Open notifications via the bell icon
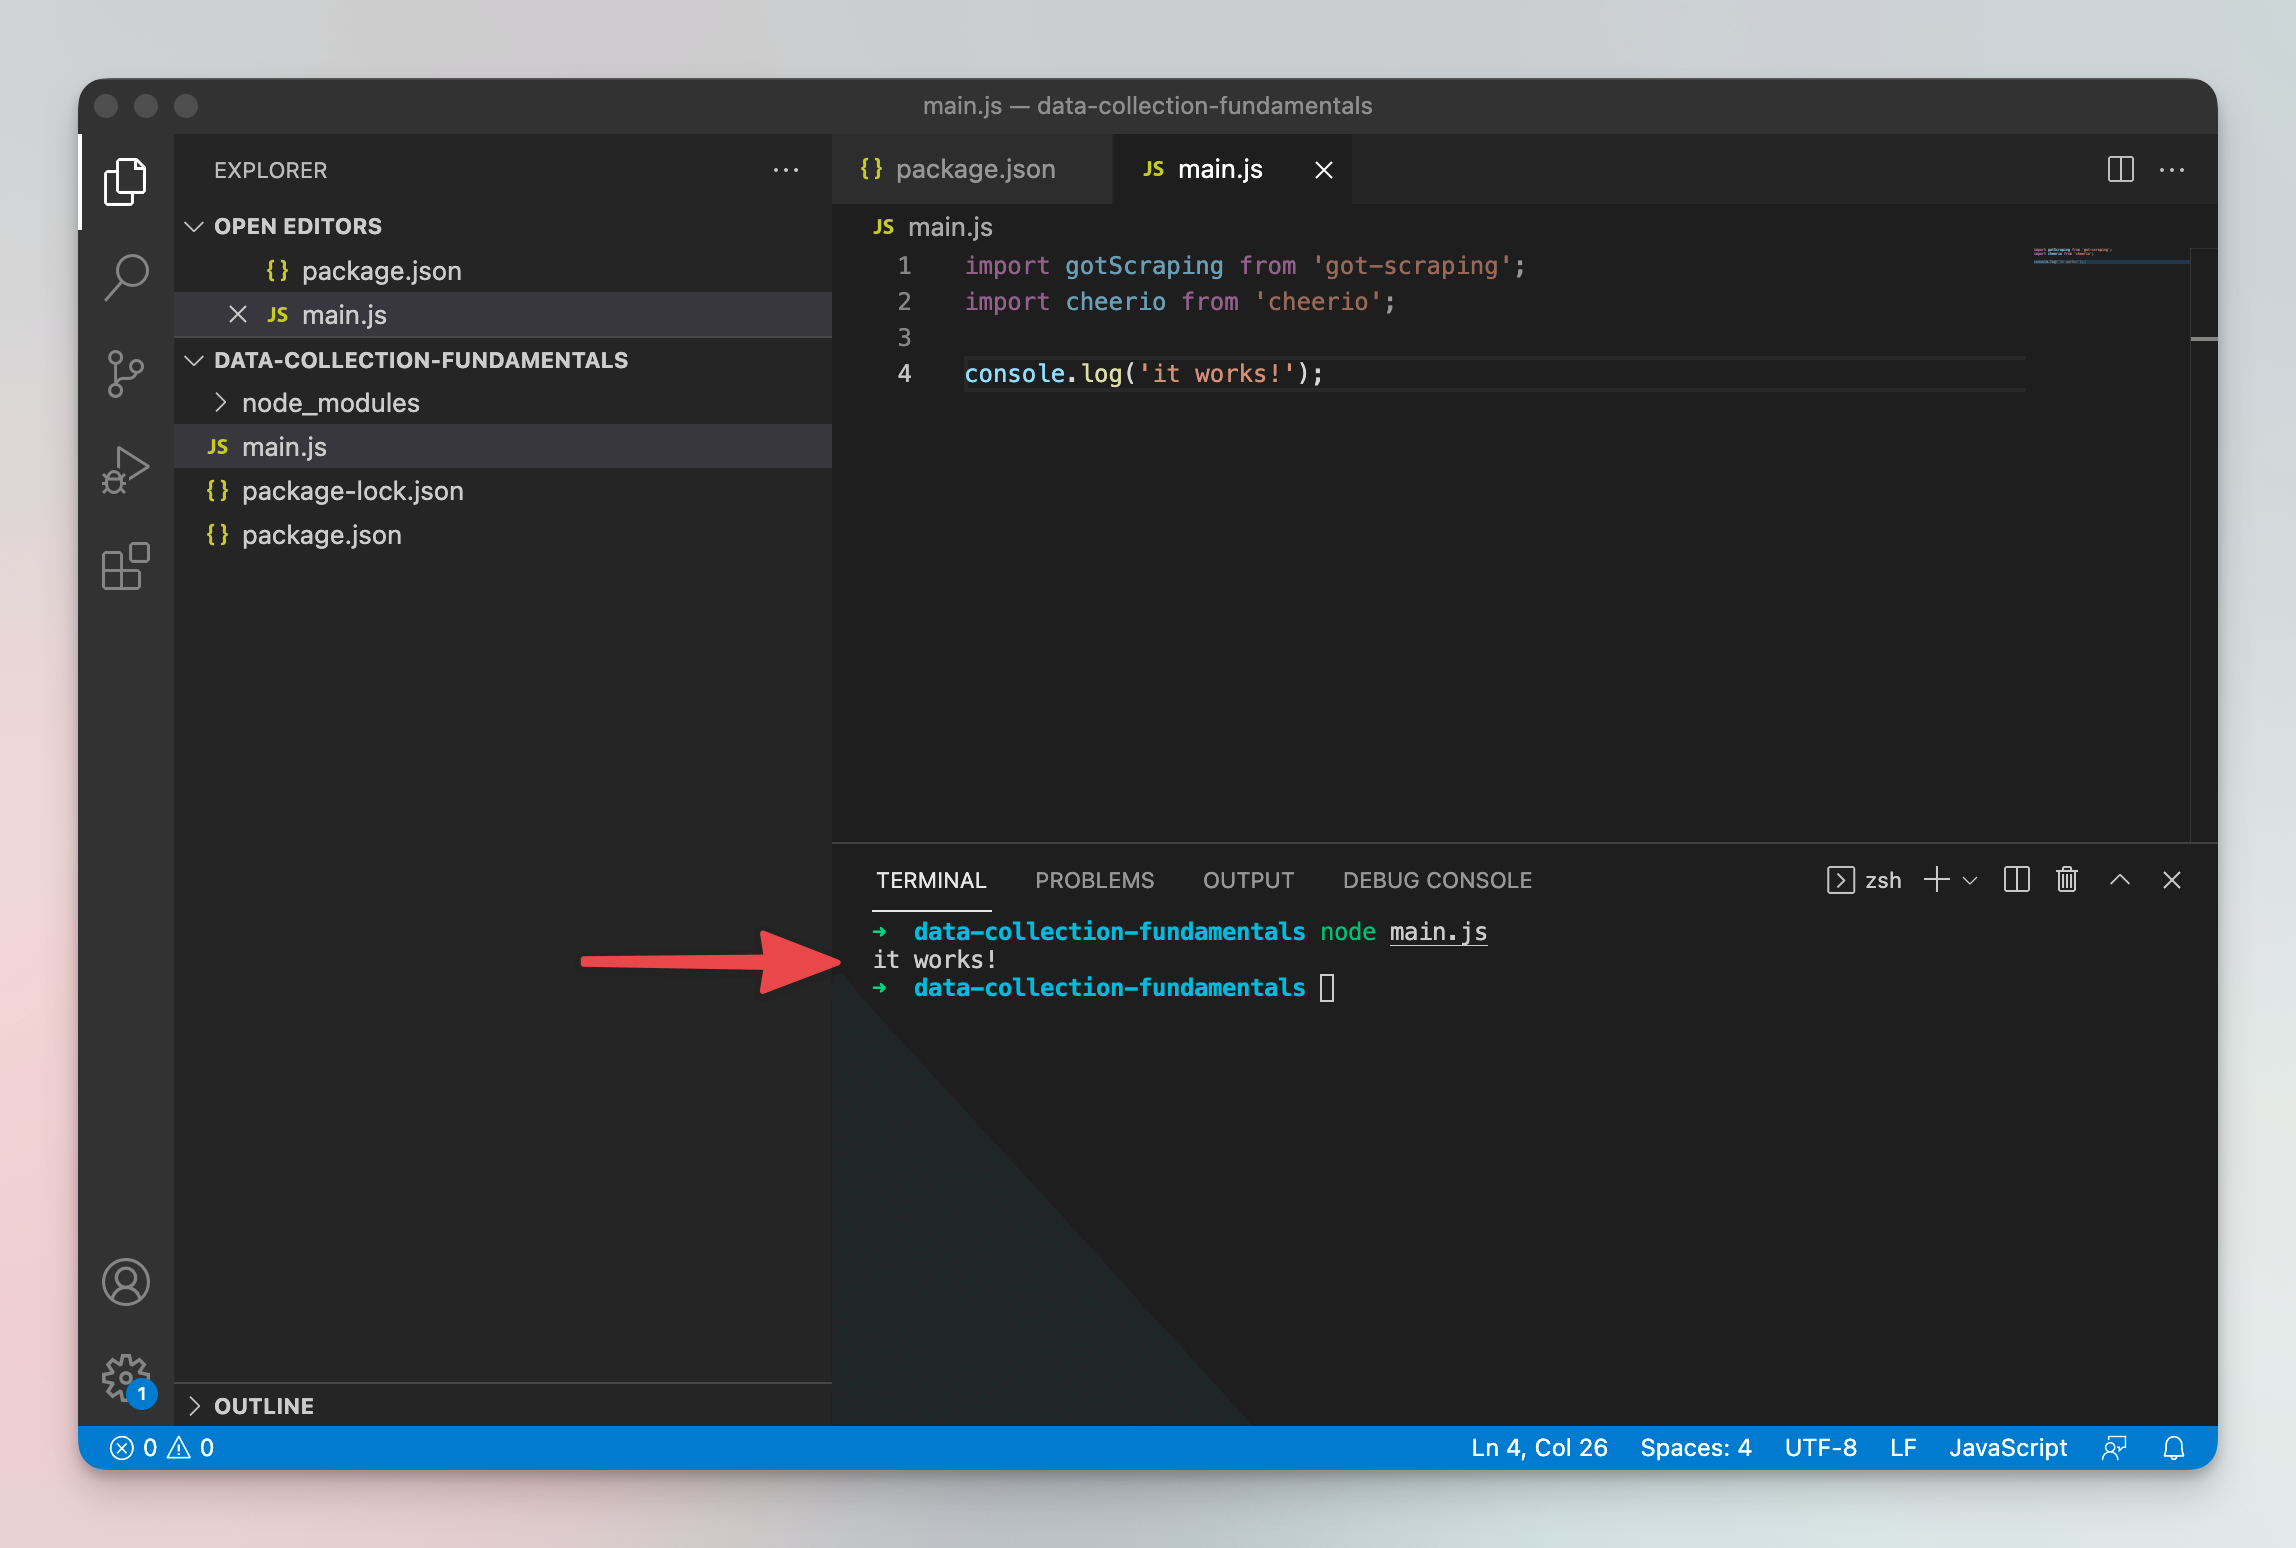2296x1548 pixels. (2172, 1447)
